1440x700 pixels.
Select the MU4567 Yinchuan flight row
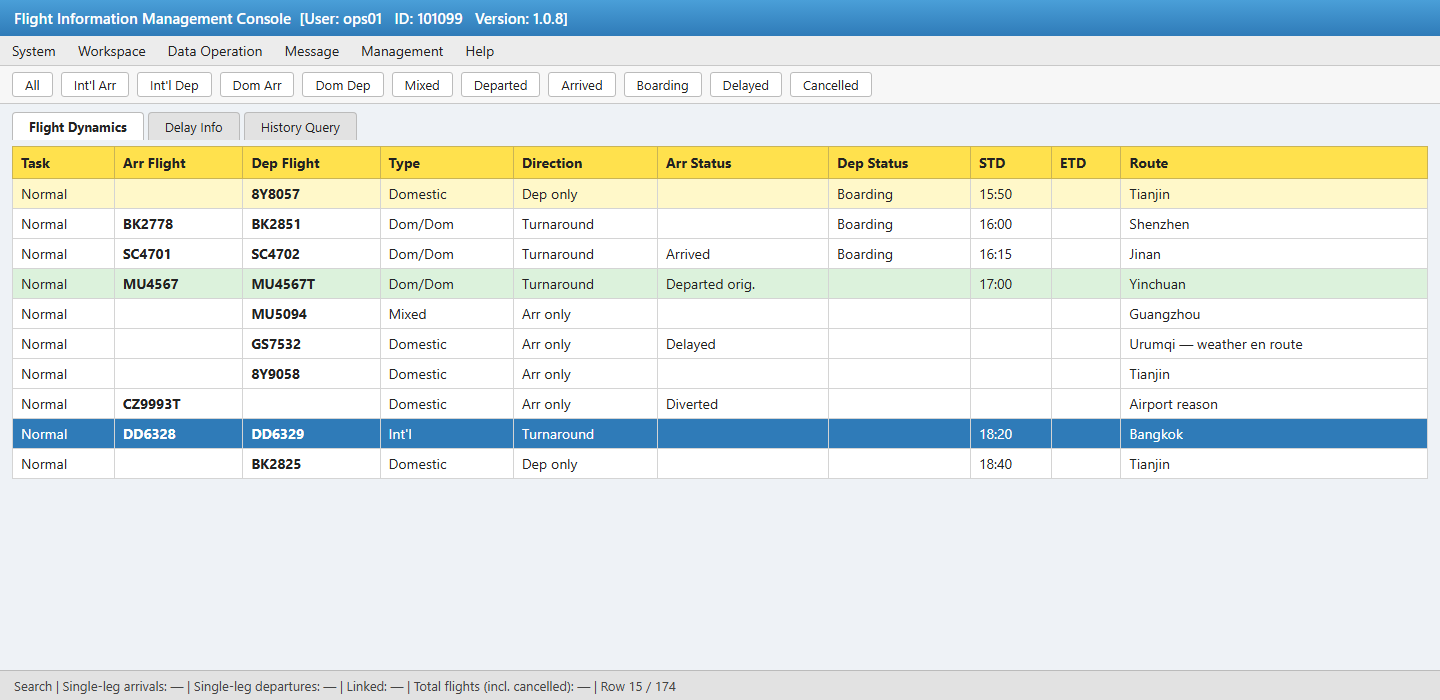click(720, 284)
